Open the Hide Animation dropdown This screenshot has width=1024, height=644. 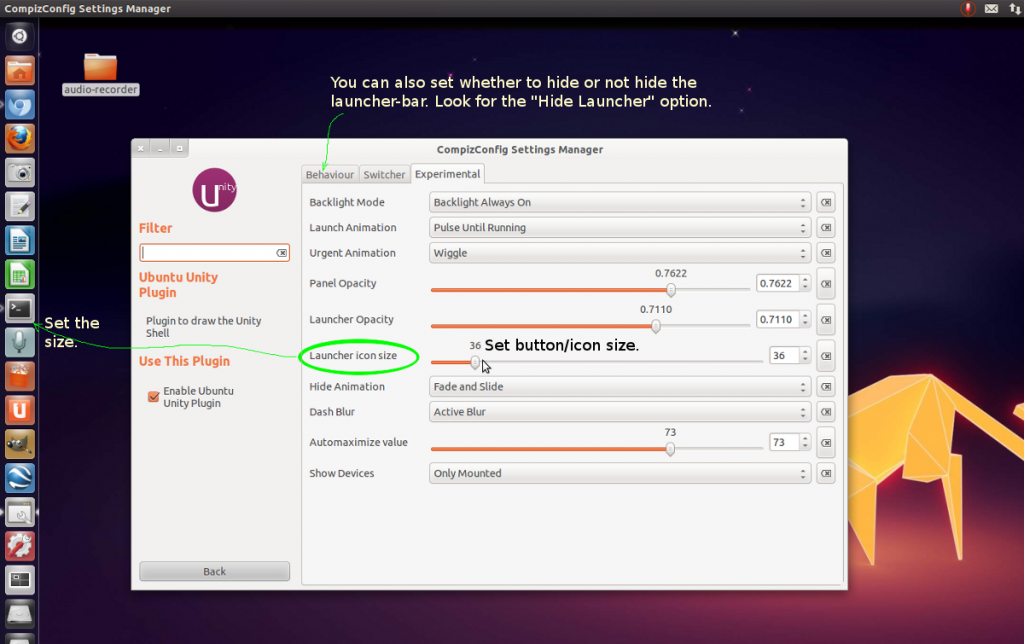pyautogui.click(x=620, y=387)
